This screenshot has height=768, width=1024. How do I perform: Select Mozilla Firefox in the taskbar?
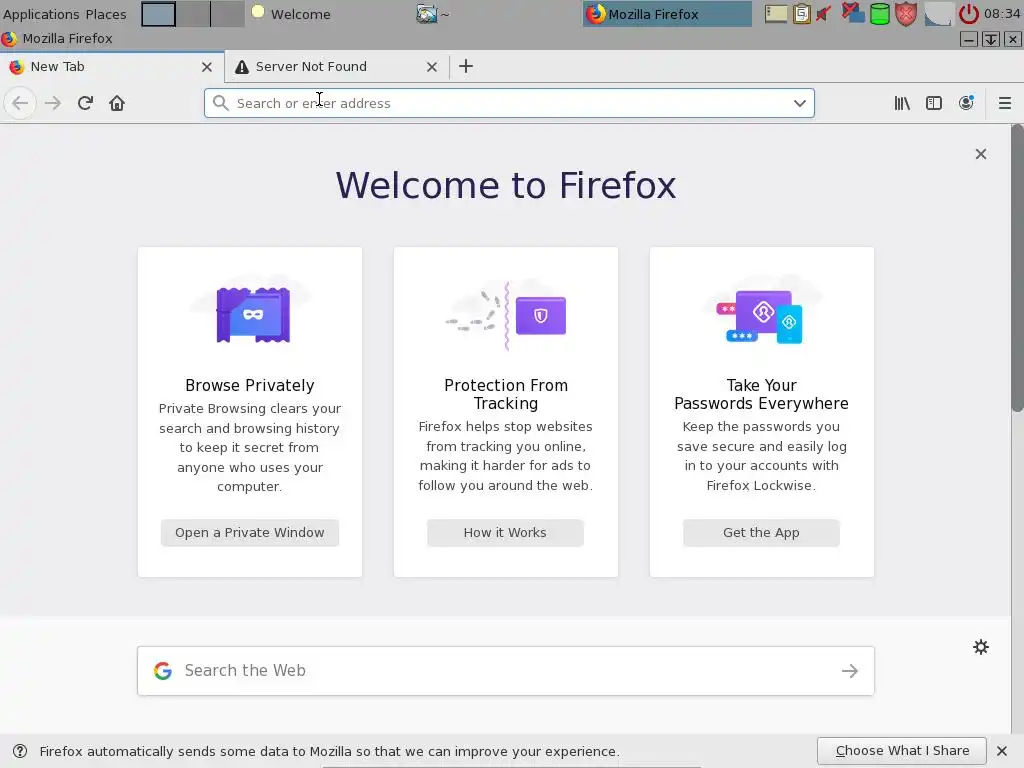coord(667,14)
